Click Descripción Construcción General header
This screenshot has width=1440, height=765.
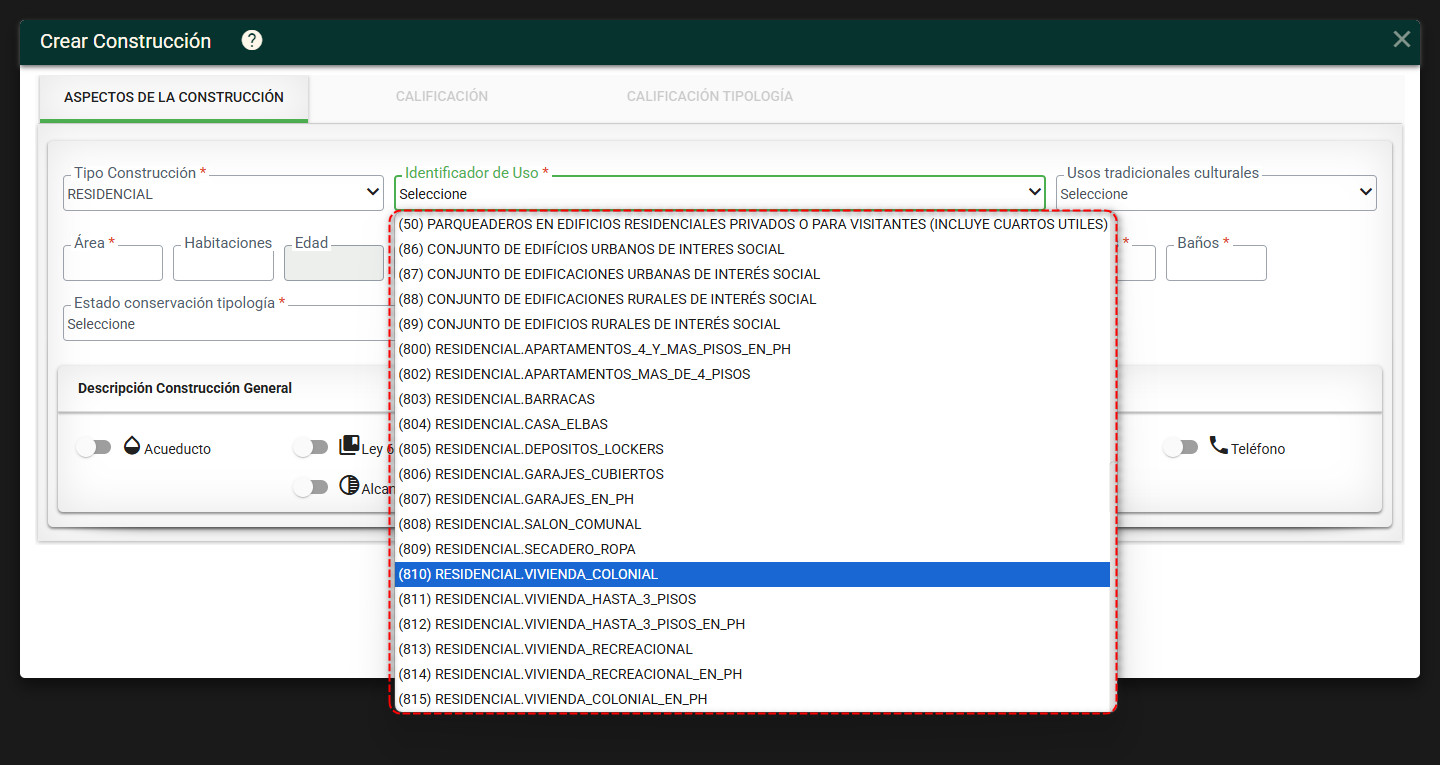[185, 388]
